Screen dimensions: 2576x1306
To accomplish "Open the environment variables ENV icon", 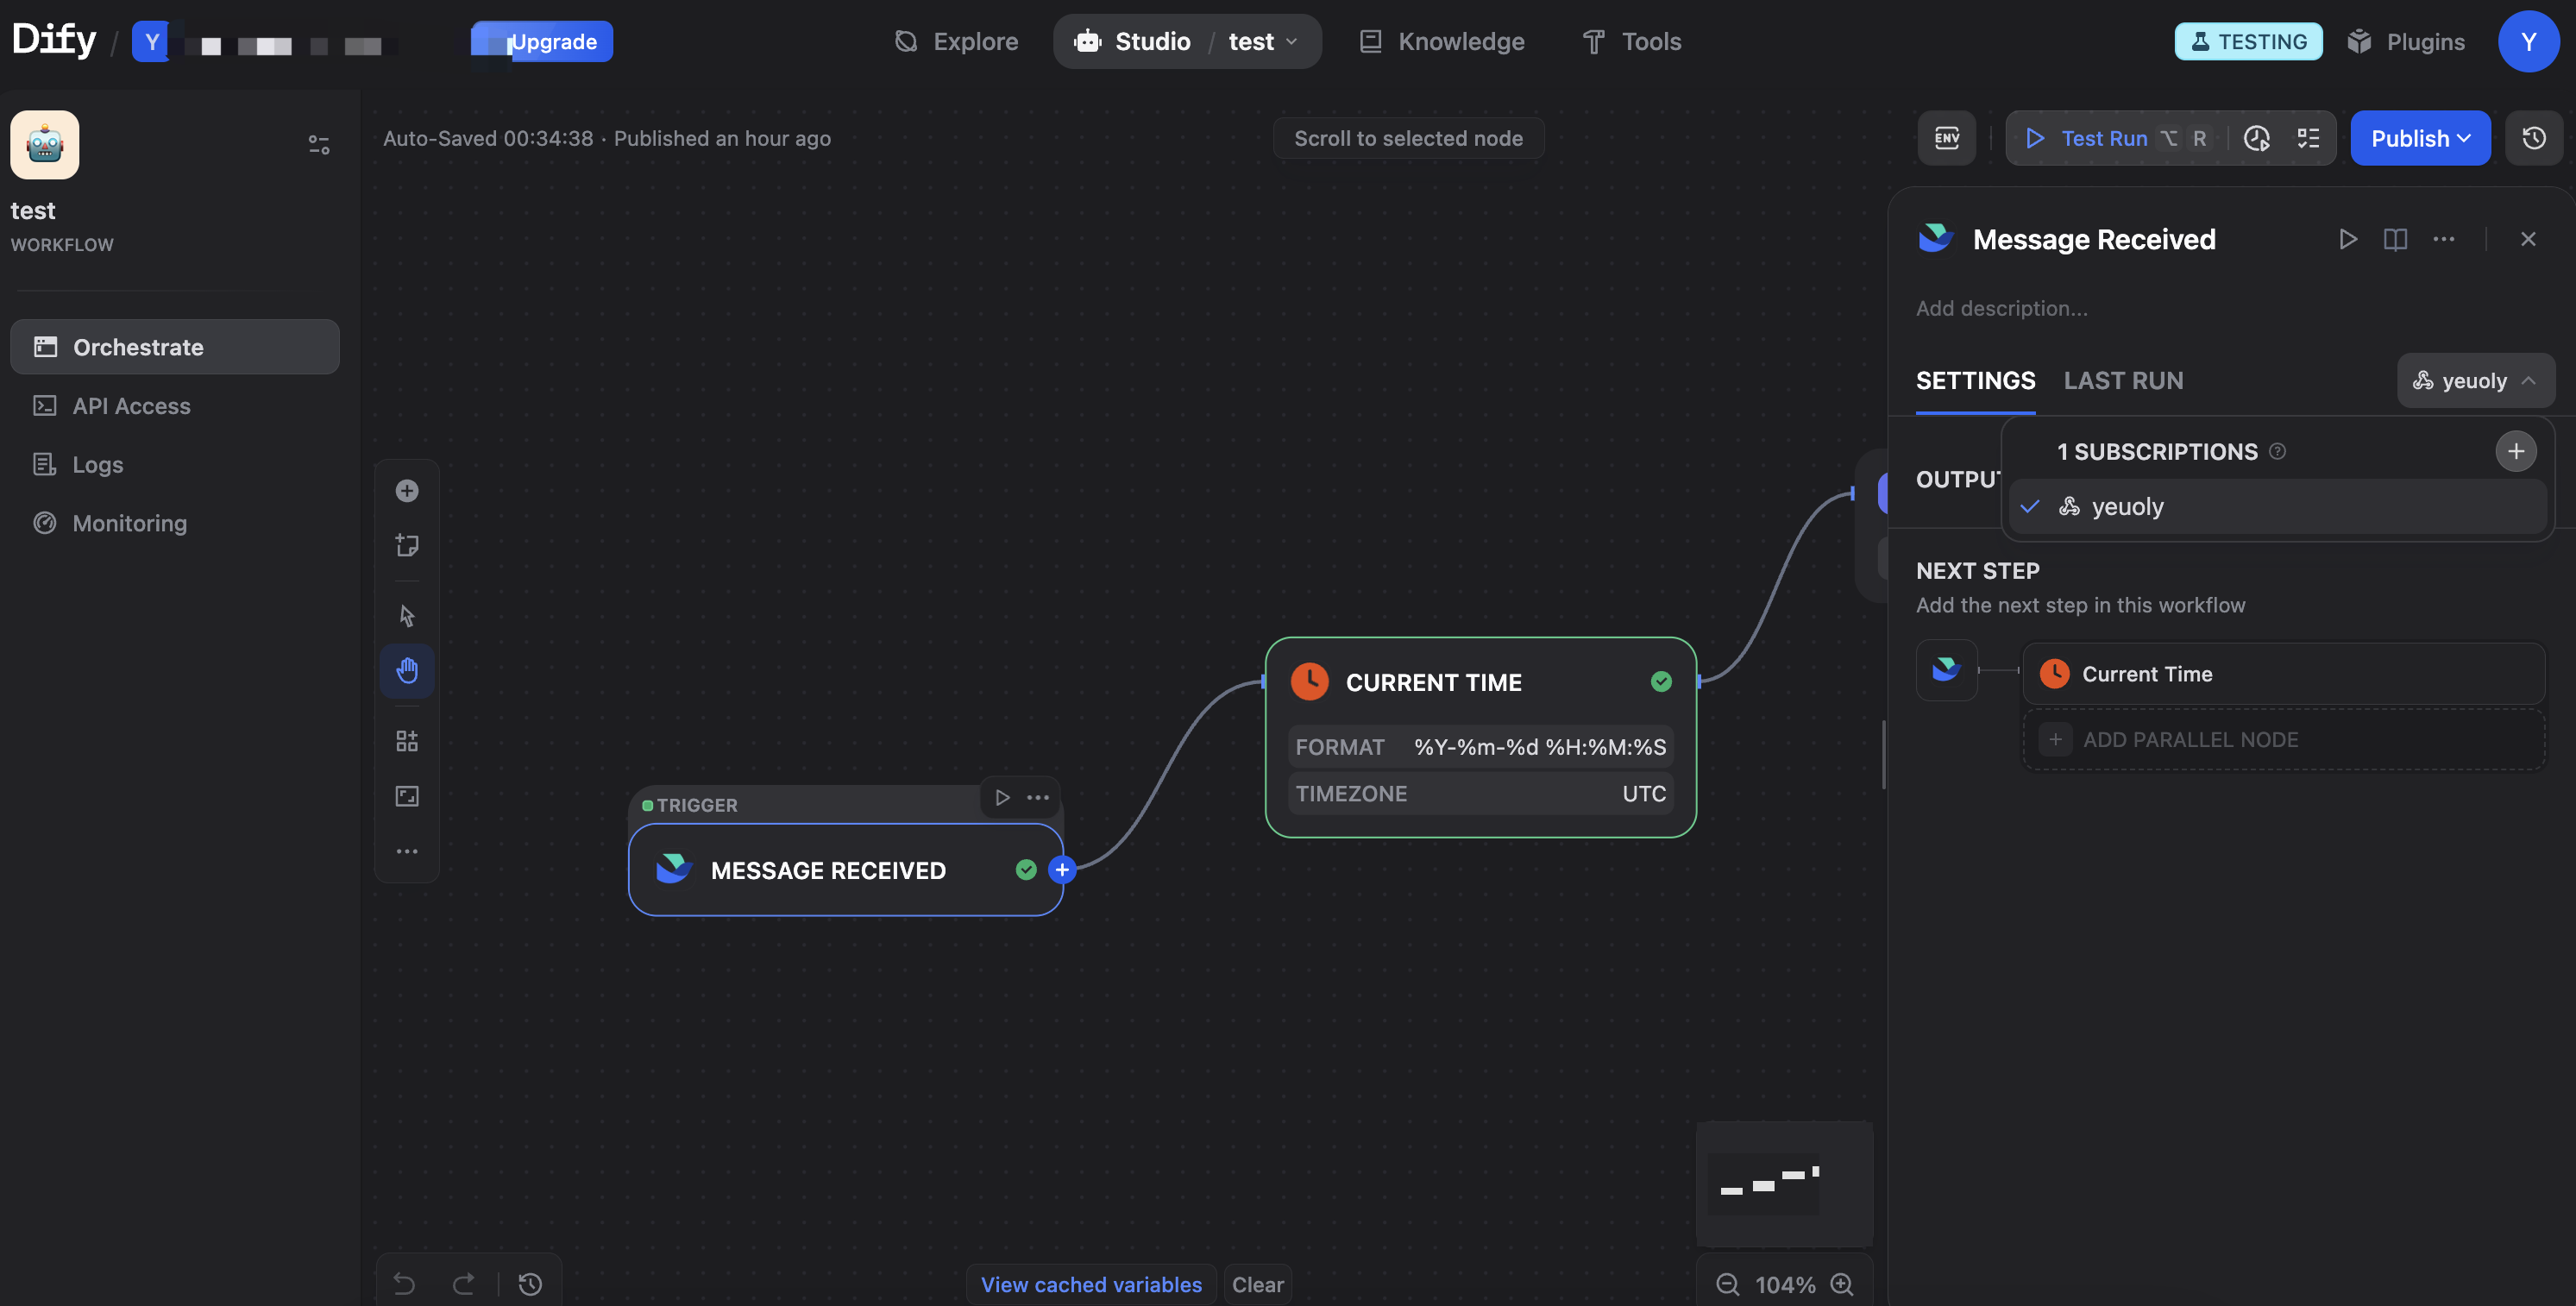I will point(1946,138).
